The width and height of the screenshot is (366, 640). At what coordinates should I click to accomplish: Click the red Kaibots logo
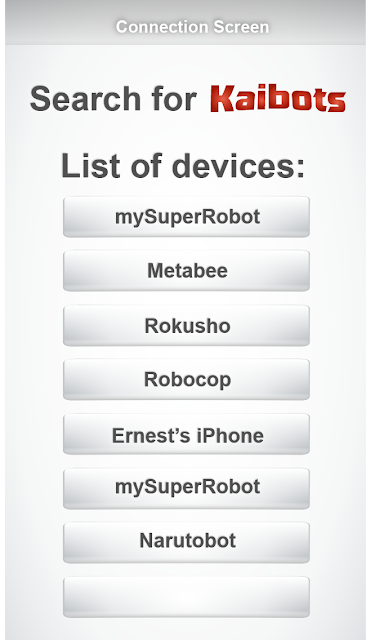[x=278, y=98]
